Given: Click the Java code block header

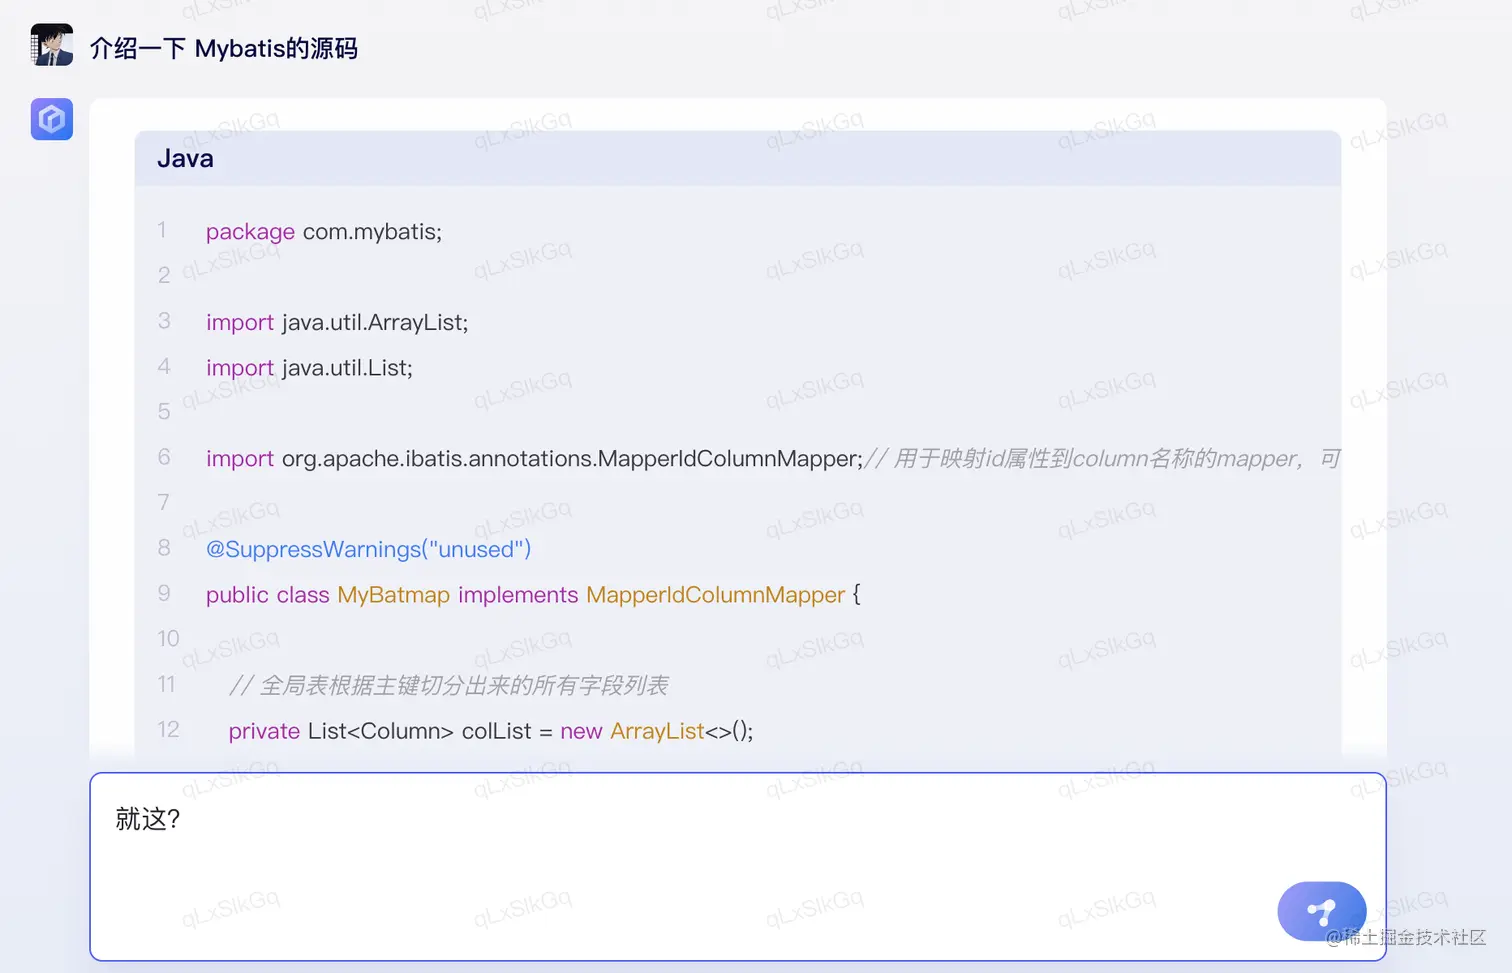Looking at the screenshot, I should 737,158.
